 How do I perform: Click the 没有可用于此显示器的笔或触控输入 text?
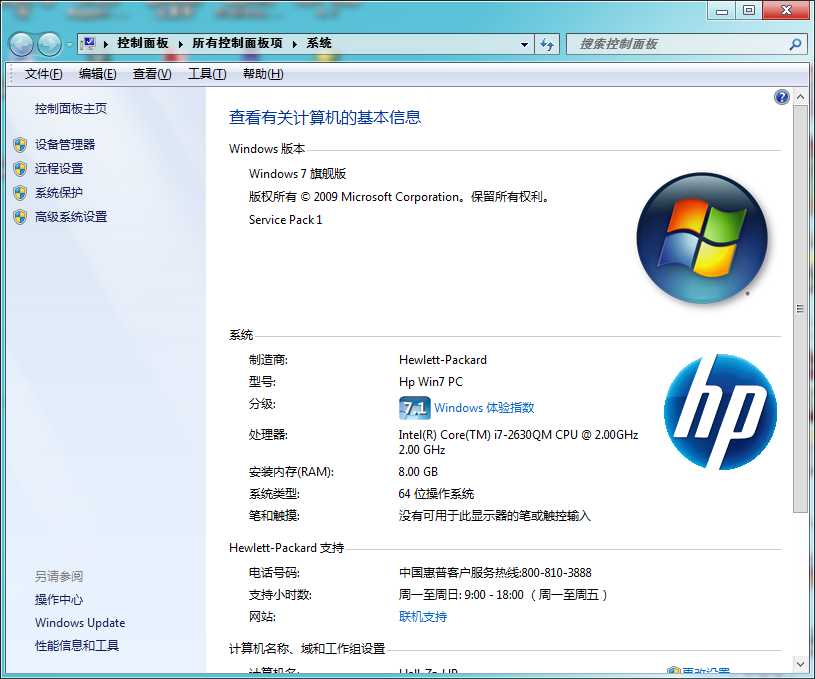click(494, 516)
